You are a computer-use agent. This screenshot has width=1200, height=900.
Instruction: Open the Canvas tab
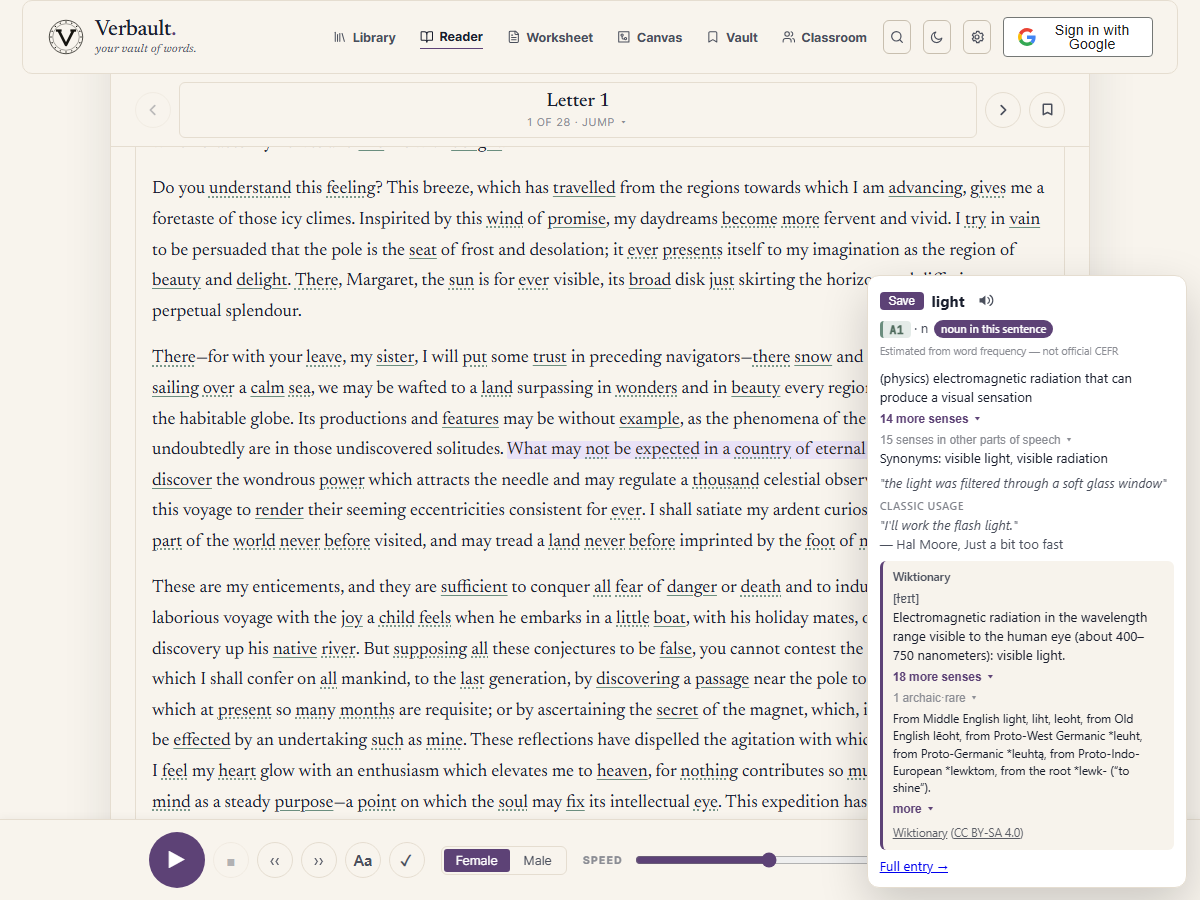(x=650, y=37)
